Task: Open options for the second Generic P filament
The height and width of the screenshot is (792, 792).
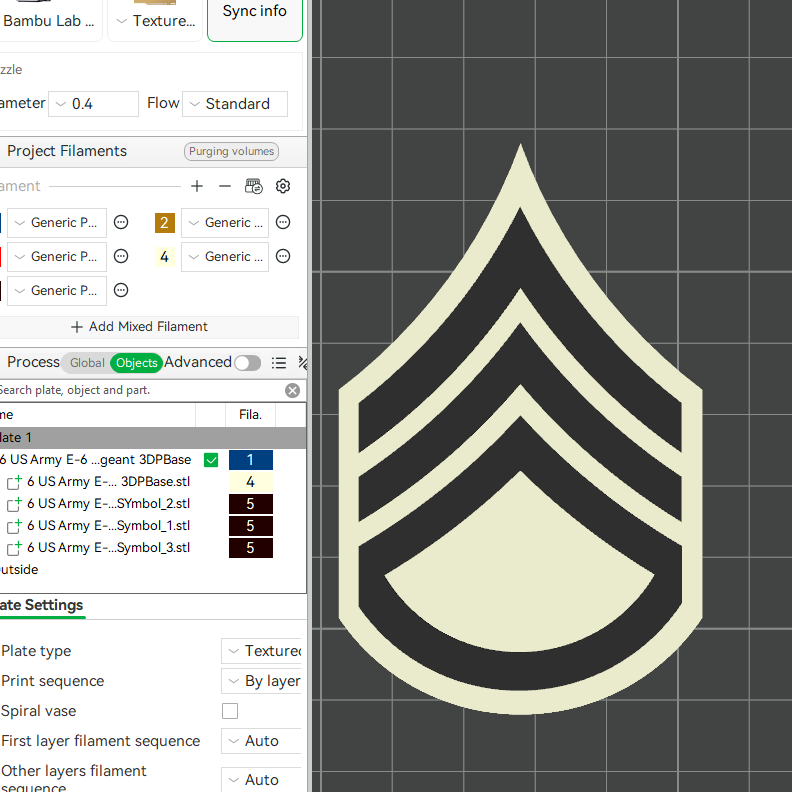Action: tap(121, 257)
